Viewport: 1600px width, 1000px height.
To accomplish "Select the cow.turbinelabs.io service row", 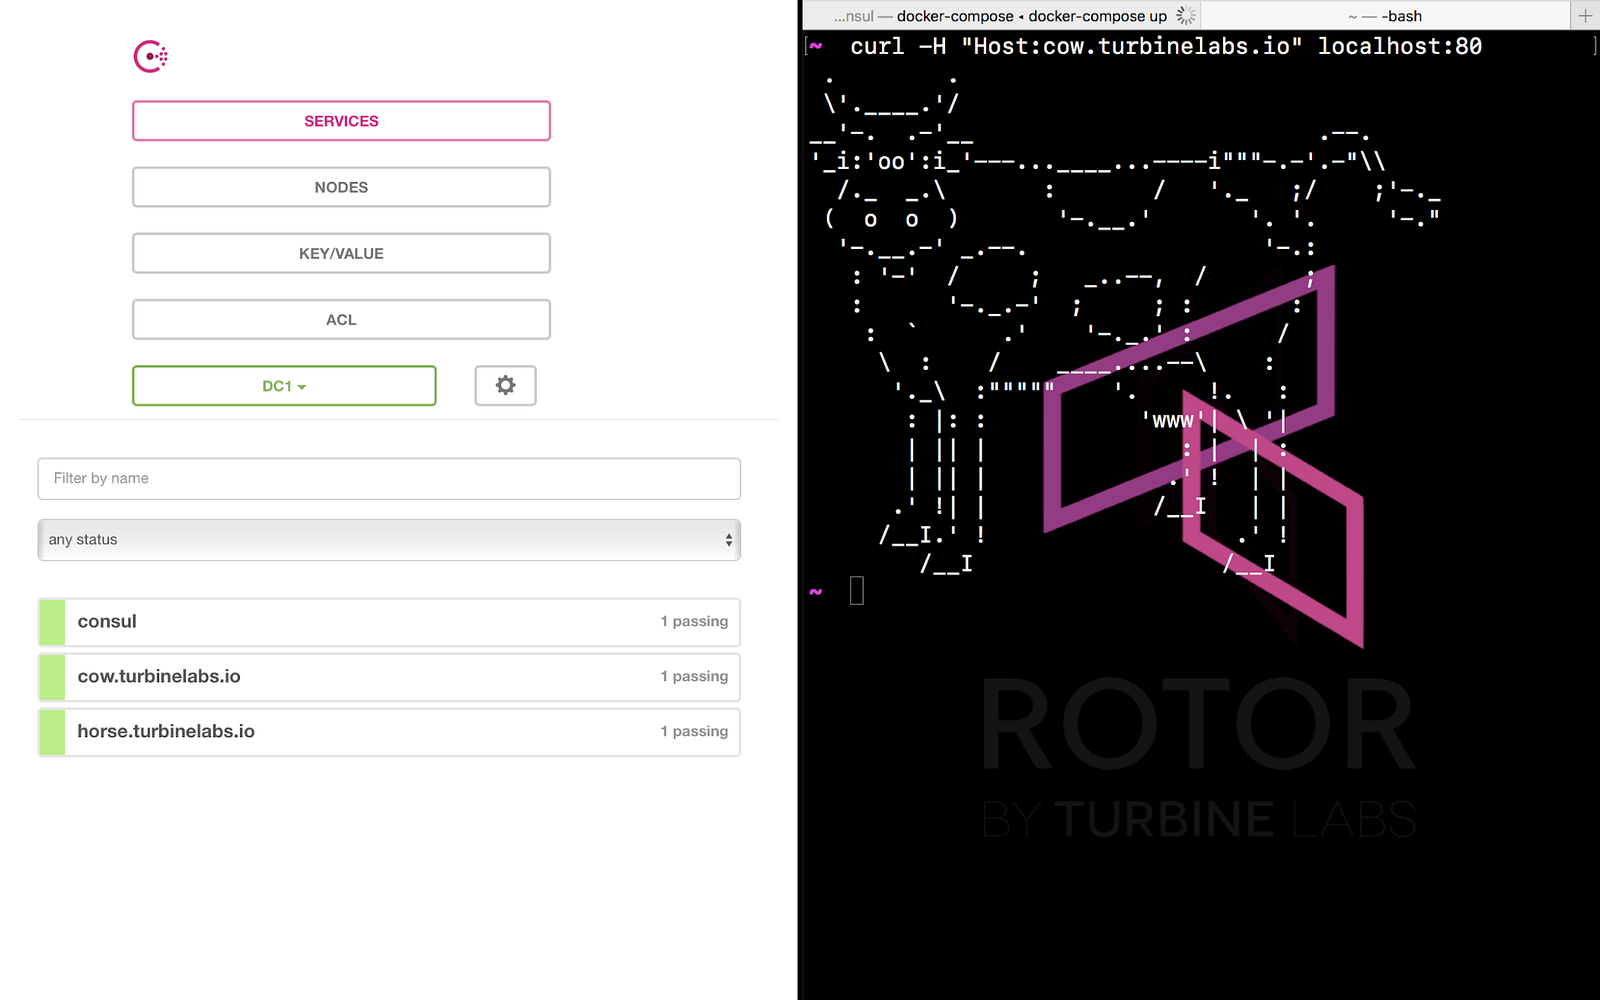I will click(389, 677).
